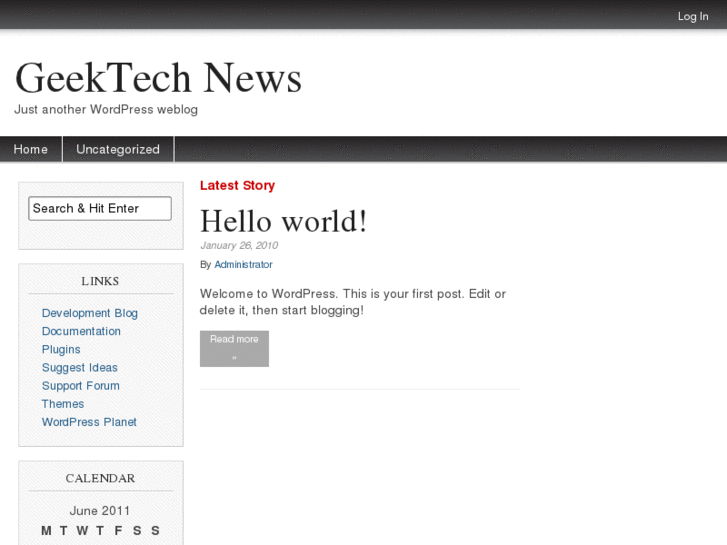Open the Uncategorized category menu
Viewport: 727px width, 545px height.
click(118, 149)
